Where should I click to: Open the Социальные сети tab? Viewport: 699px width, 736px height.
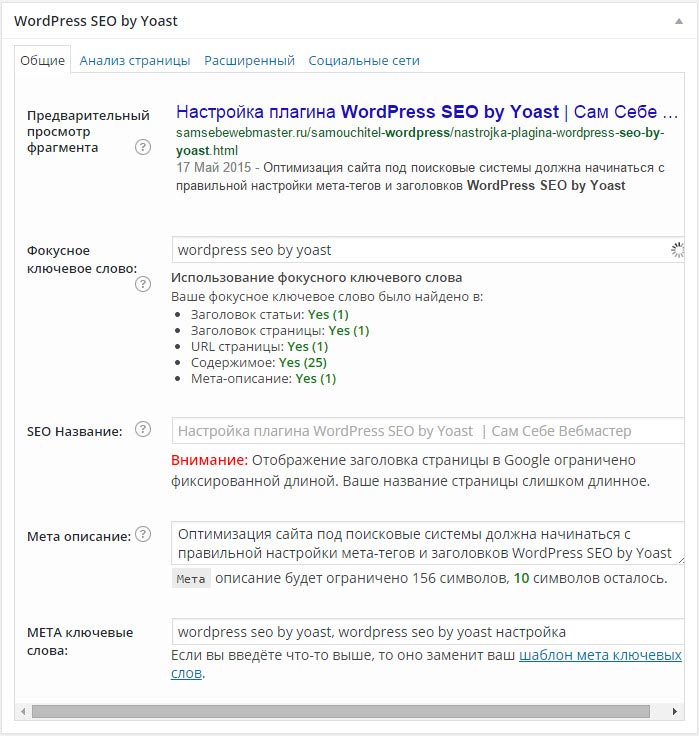364,61
